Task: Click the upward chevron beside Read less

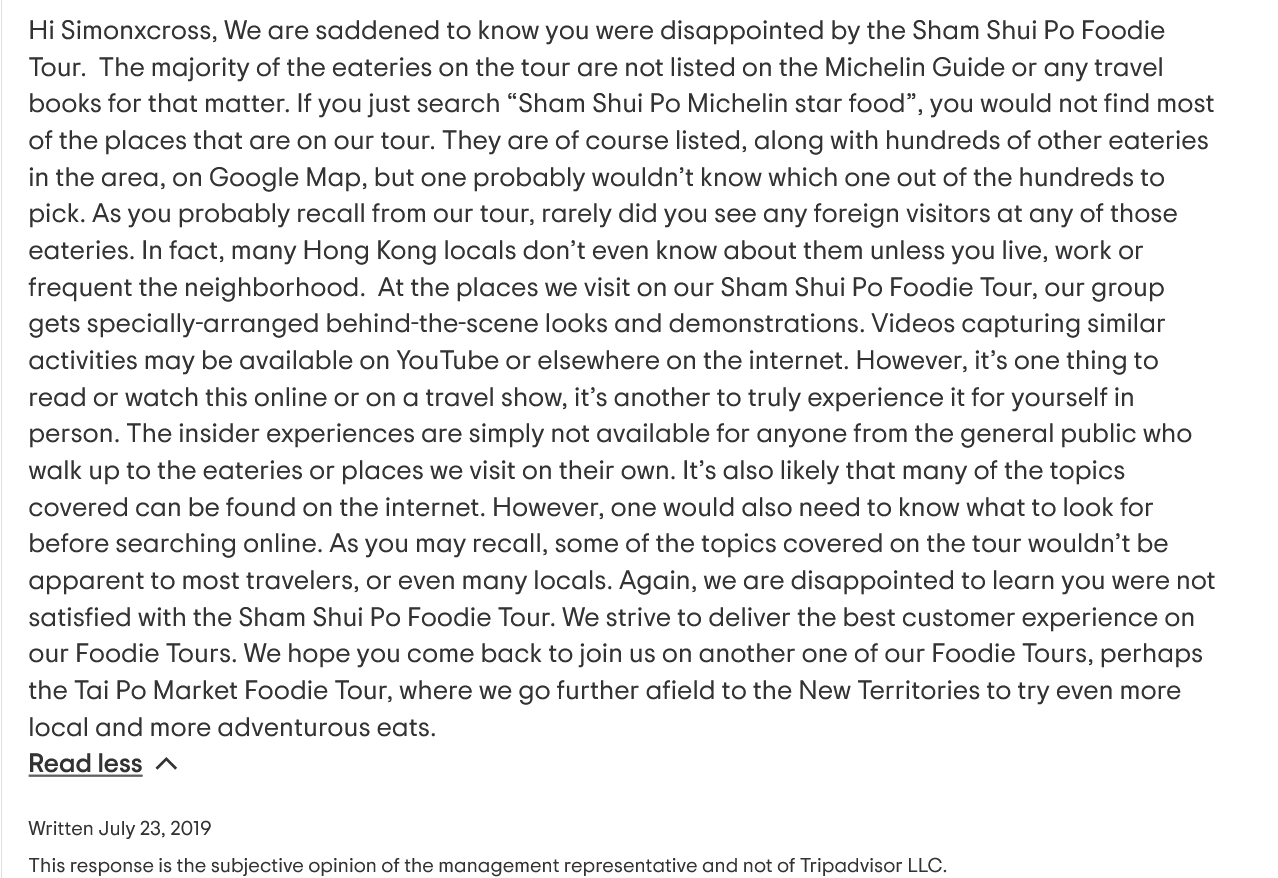Action: 167,764
